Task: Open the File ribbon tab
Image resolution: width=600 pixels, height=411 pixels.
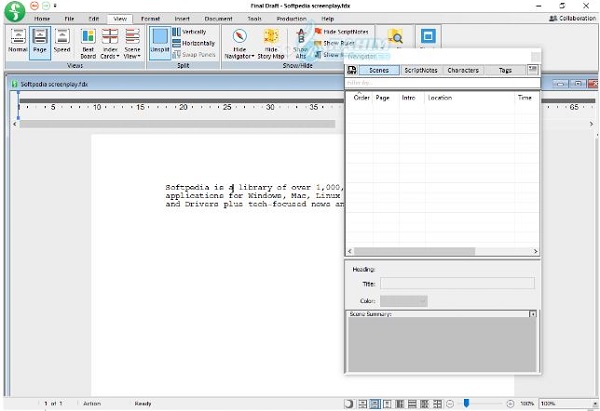Action: click(x=69, y=19)
